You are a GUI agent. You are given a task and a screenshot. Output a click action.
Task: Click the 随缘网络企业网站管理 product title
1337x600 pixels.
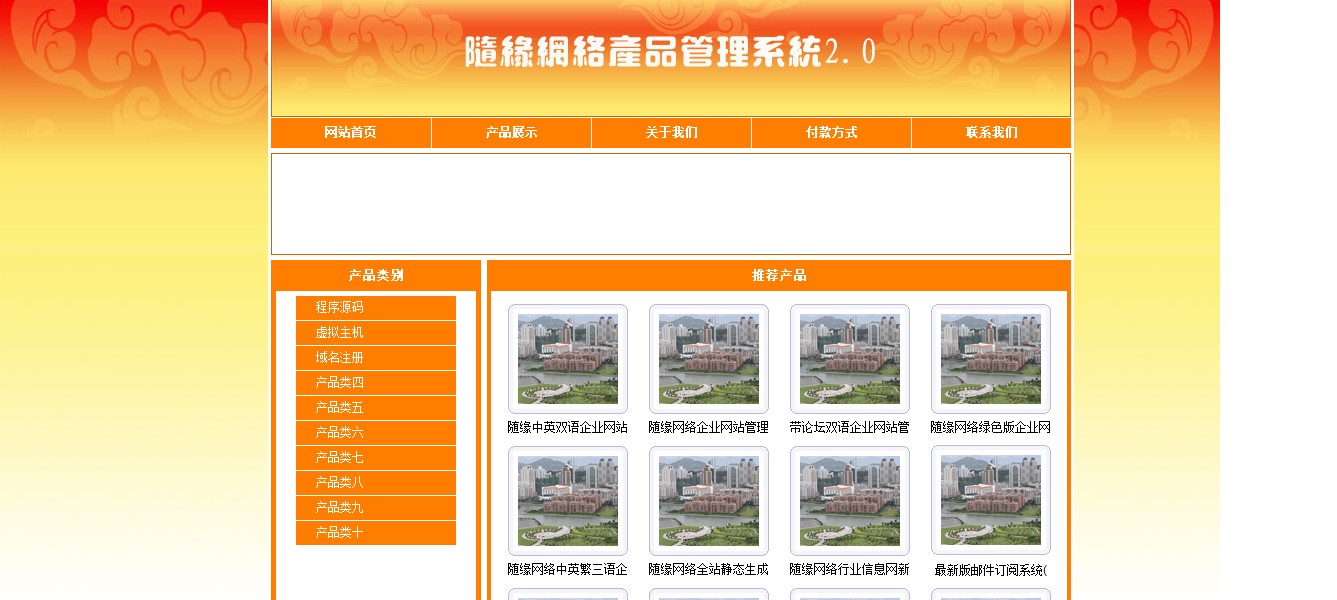tap(709, 428)
